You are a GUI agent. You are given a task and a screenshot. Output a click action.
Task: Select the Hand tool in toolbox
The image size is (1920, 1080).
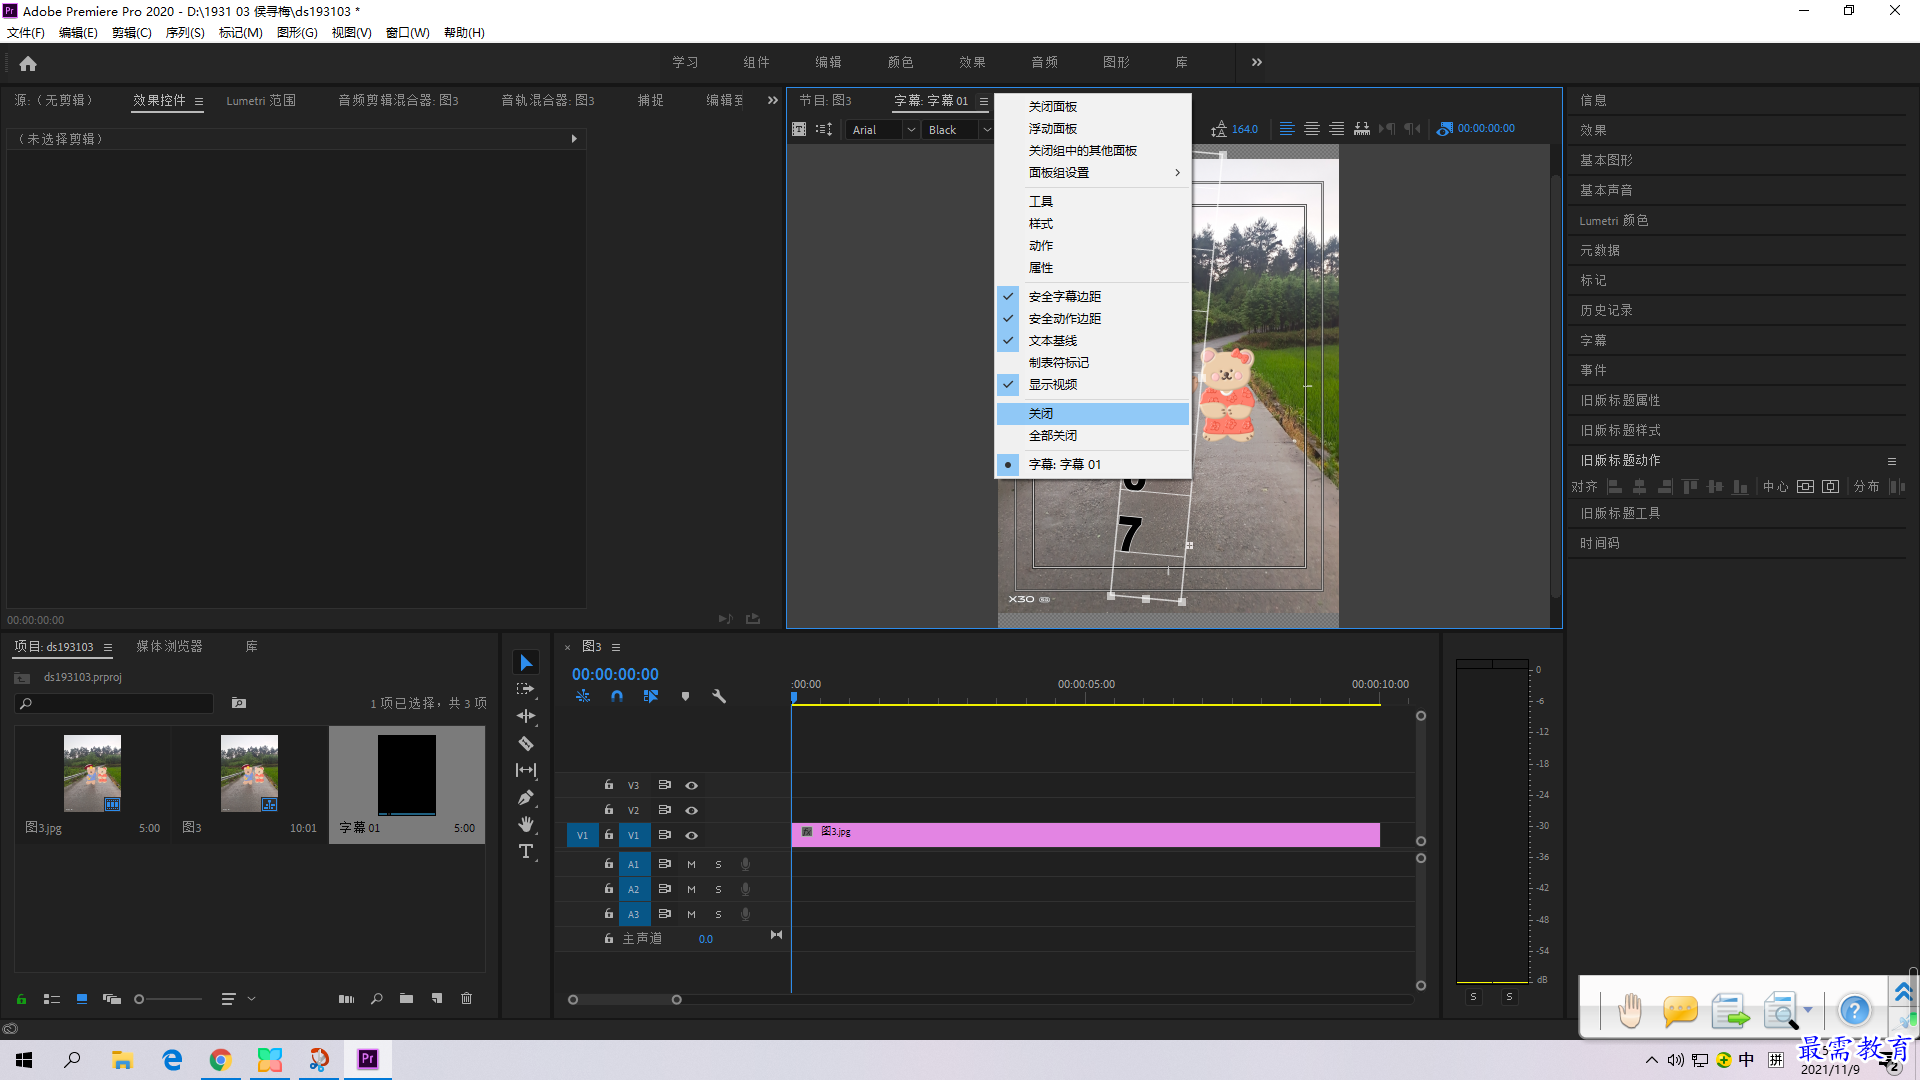click(x=526, y=824)
